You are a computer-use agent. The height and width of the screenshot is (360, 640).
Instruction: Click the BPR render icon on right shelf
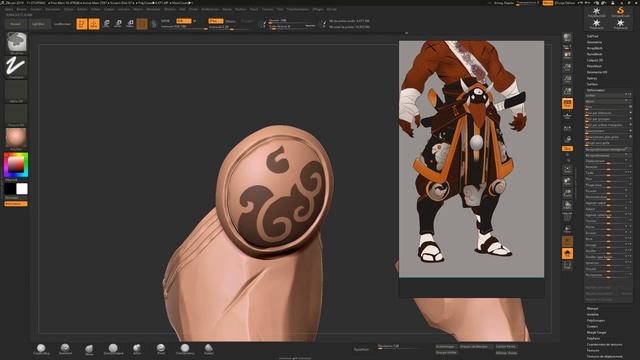pos(567,38)
